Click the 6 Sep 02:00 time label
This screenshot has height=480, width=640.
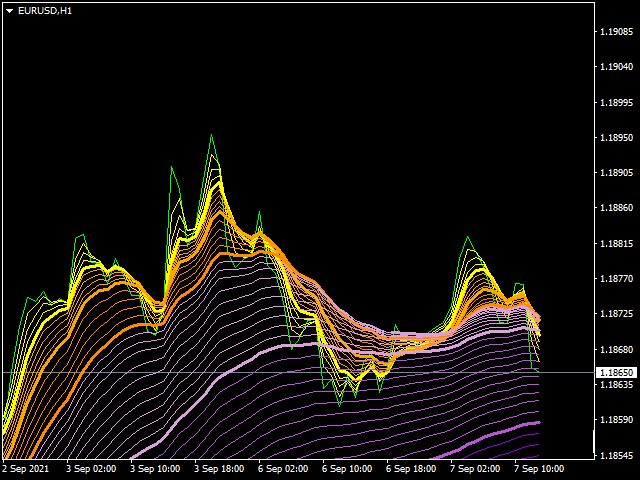coord(283,469)
